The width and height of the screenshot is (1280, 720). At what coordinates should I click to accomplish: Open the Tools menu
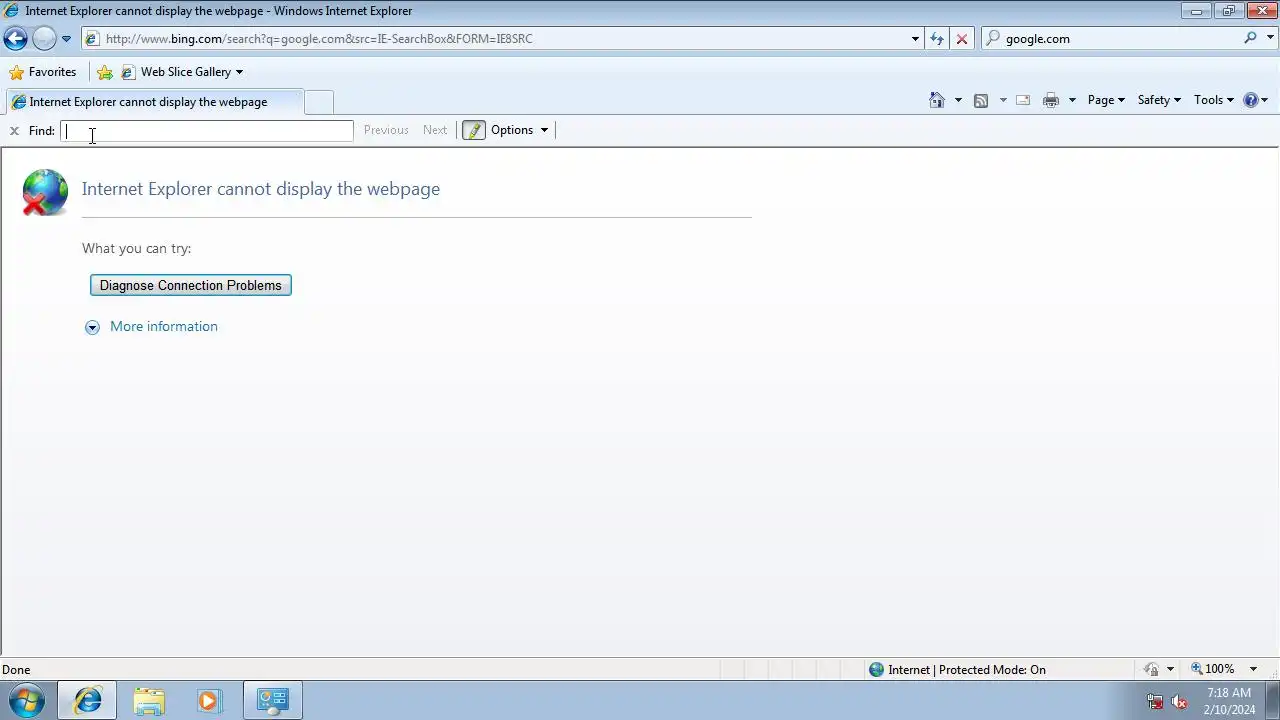[x=1214, y=100]
